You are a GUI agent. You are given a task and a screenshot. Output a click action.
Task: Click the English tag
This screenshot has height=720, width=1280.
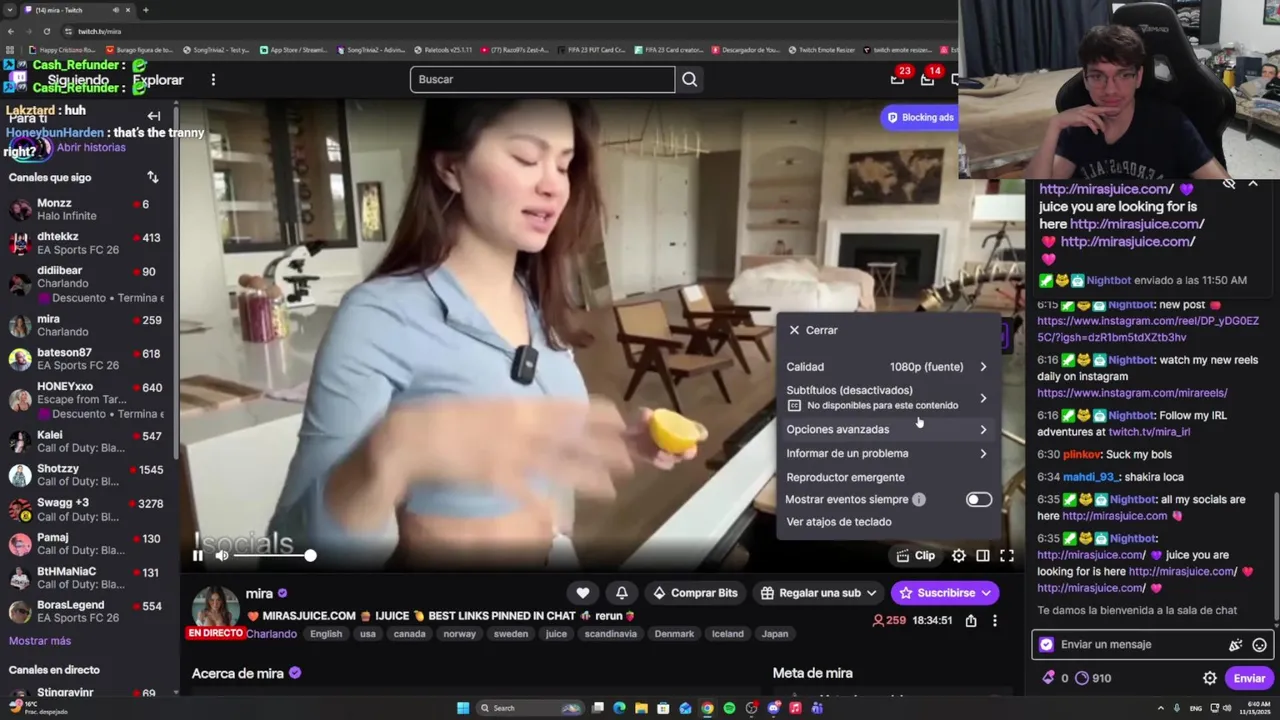coord(326,634)
